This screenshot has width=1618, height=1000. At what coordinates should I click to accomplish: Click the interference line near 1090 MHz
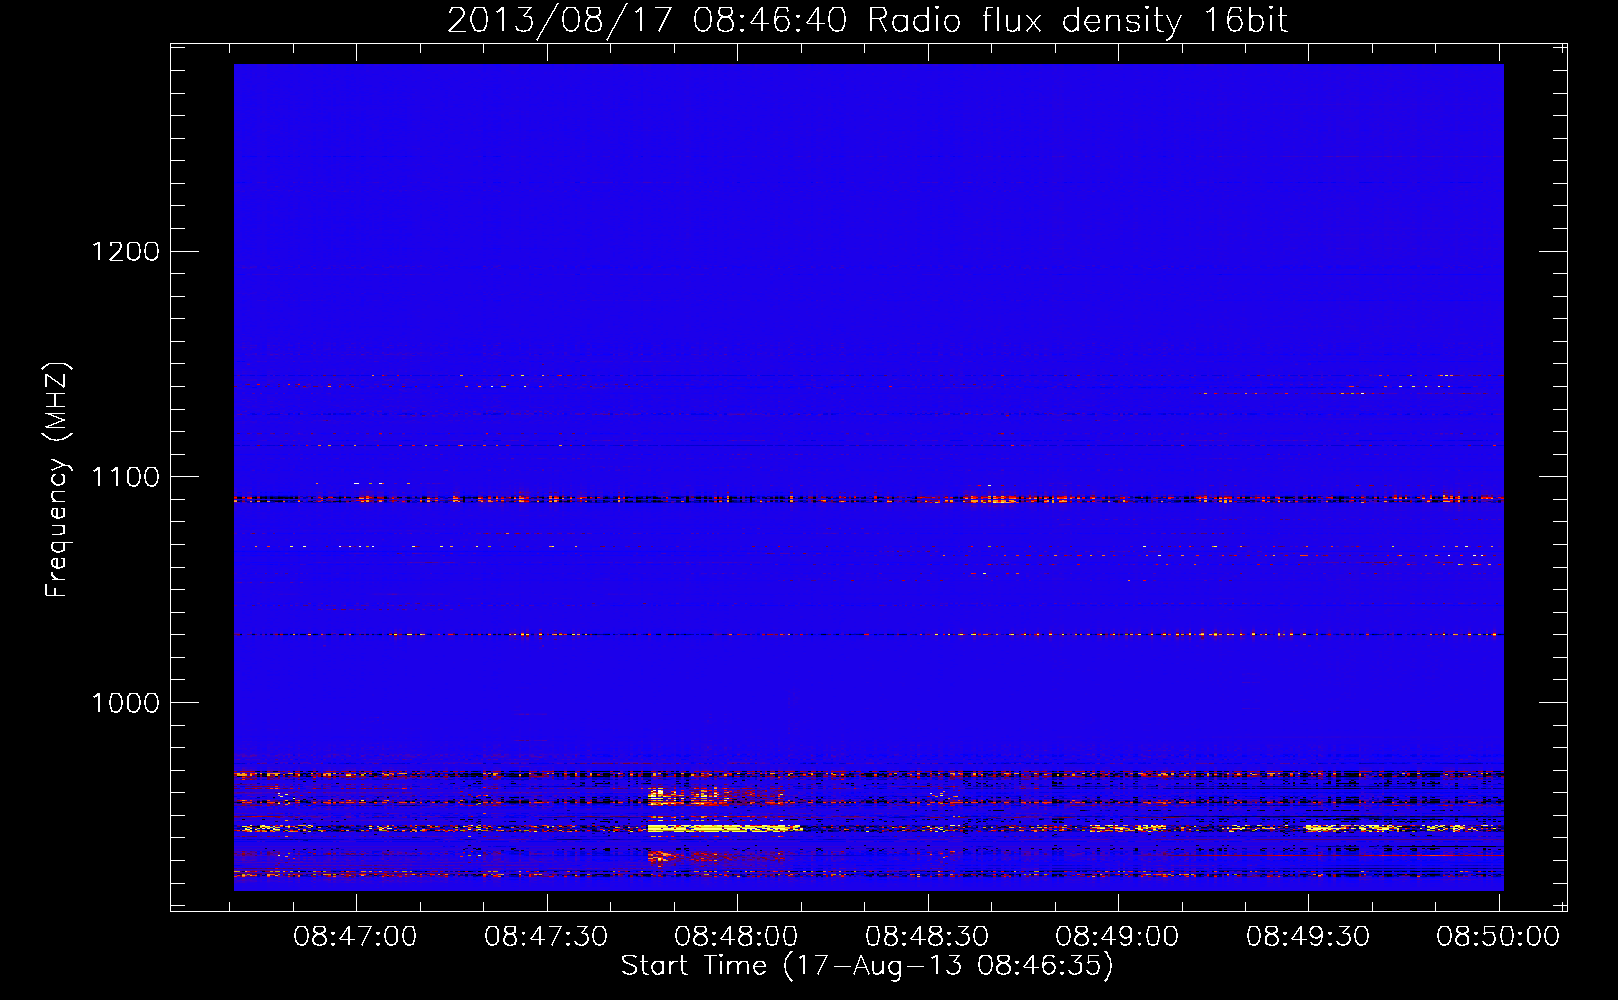point(868,498)
